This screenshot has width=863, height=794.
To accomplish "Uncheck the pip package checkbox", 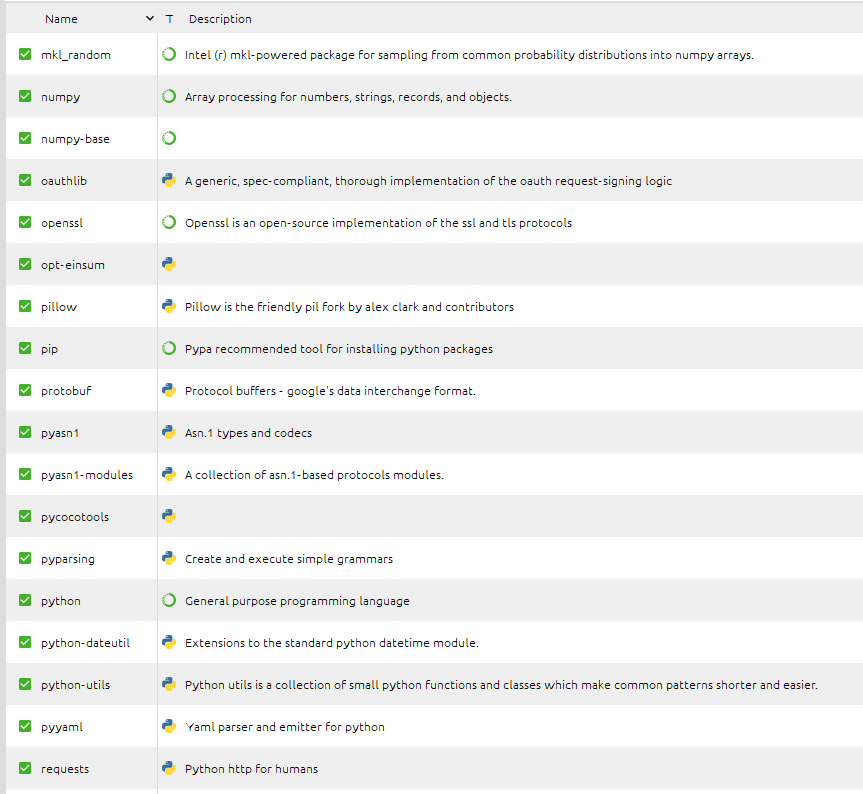I will click(25, 348).
